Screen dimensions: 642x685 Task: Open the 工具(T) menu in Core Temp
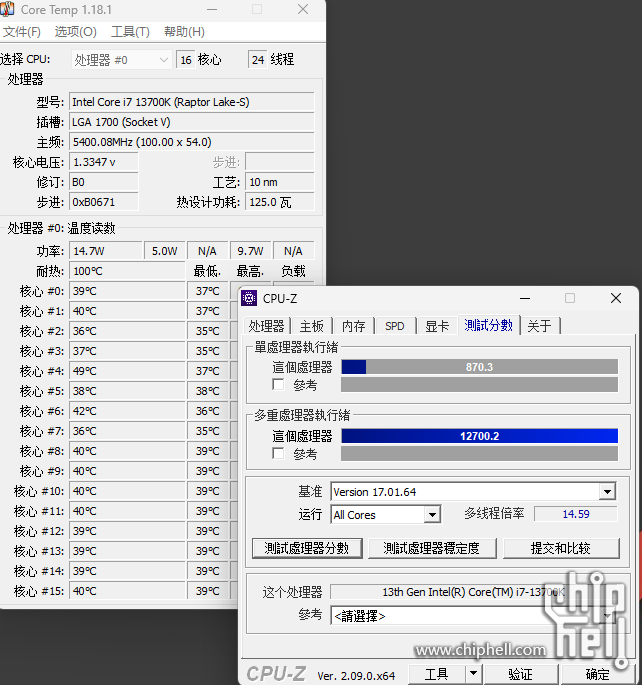coord(130,32)
